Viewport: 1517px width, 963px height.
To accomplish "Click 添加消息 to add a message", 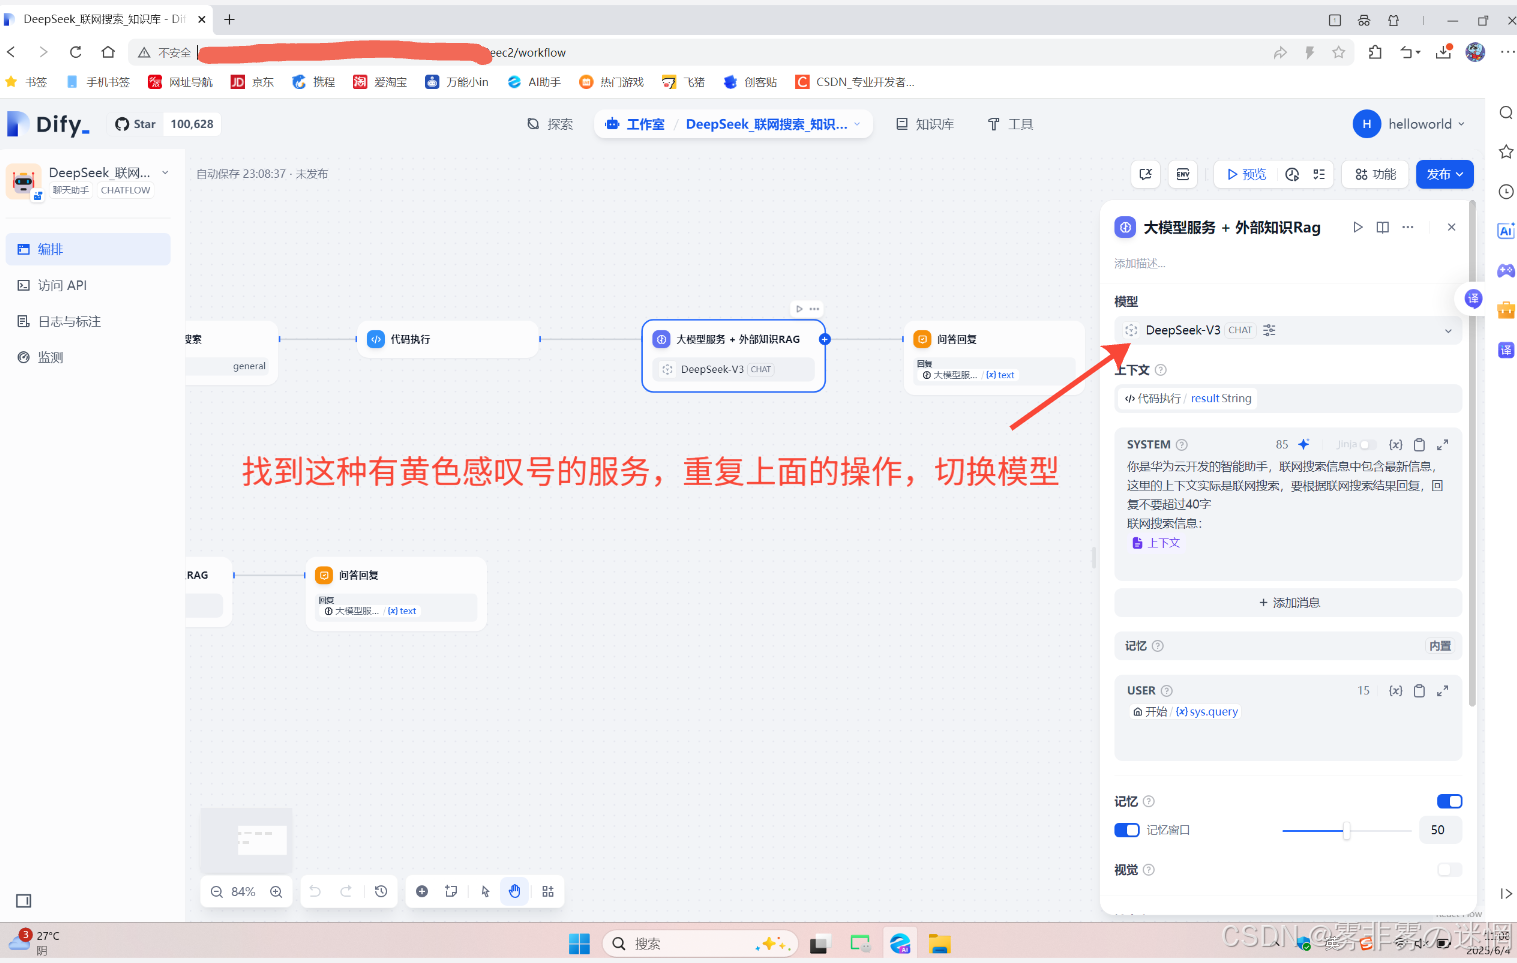I will 1288,602.
